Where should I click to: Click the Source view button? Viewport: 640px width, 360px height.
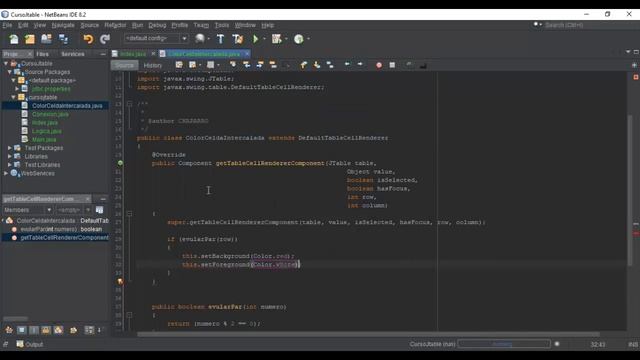124,65
